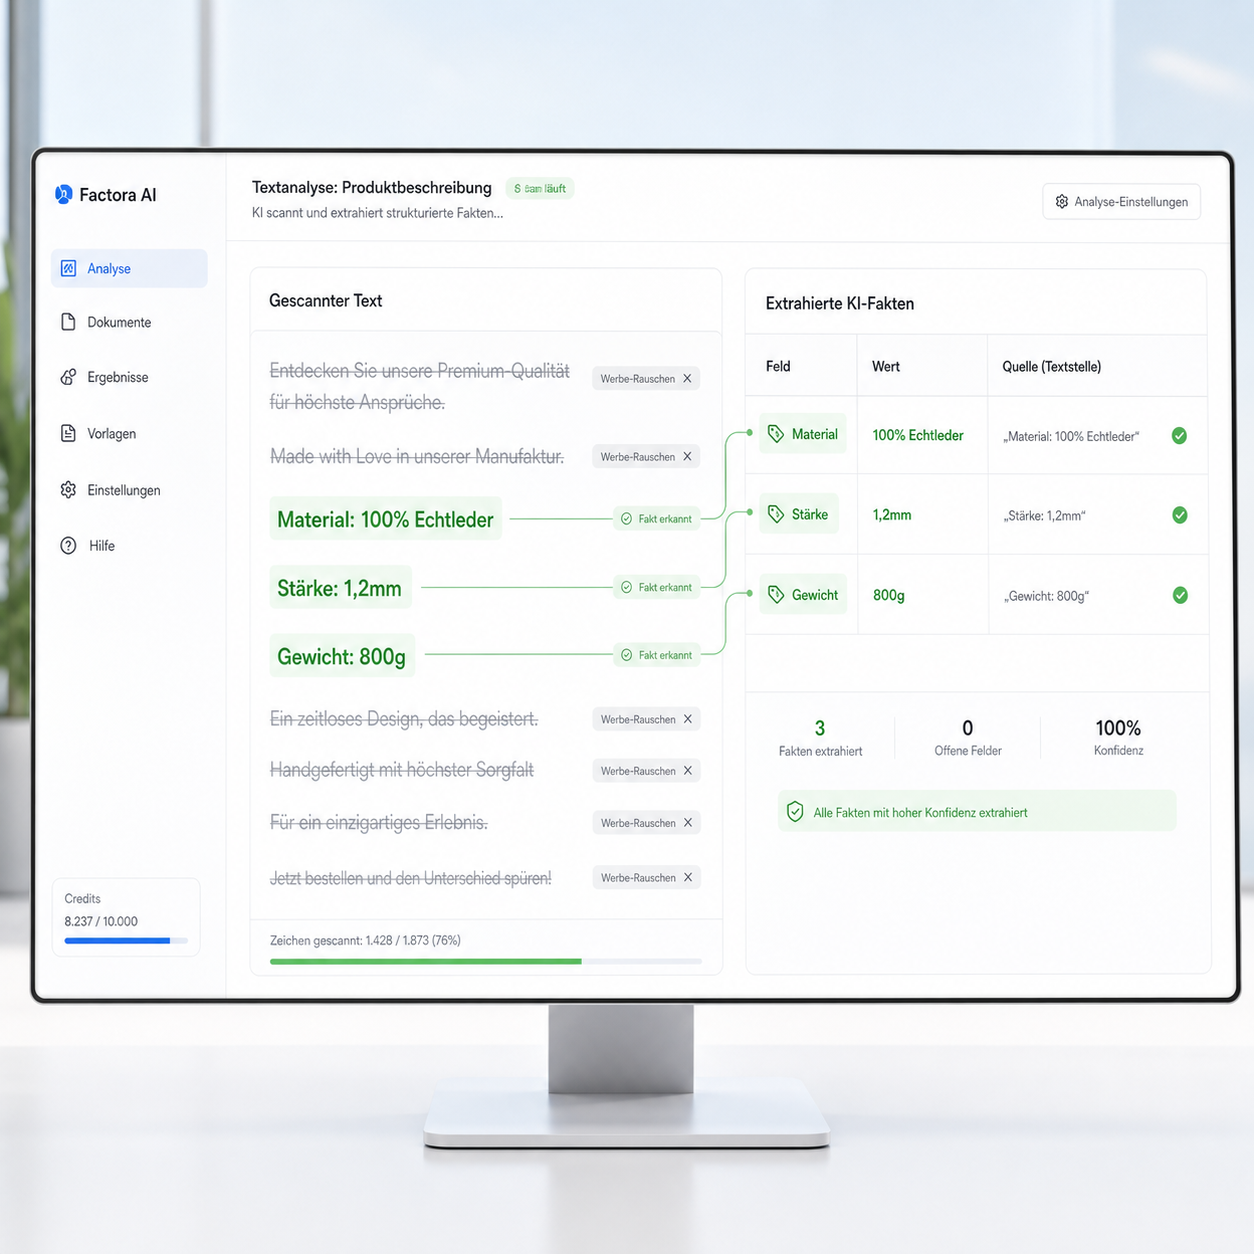Screen dimensions: 1254x1254
Task: Click the green checkmark in Material row
Action: pos(1180,435)
